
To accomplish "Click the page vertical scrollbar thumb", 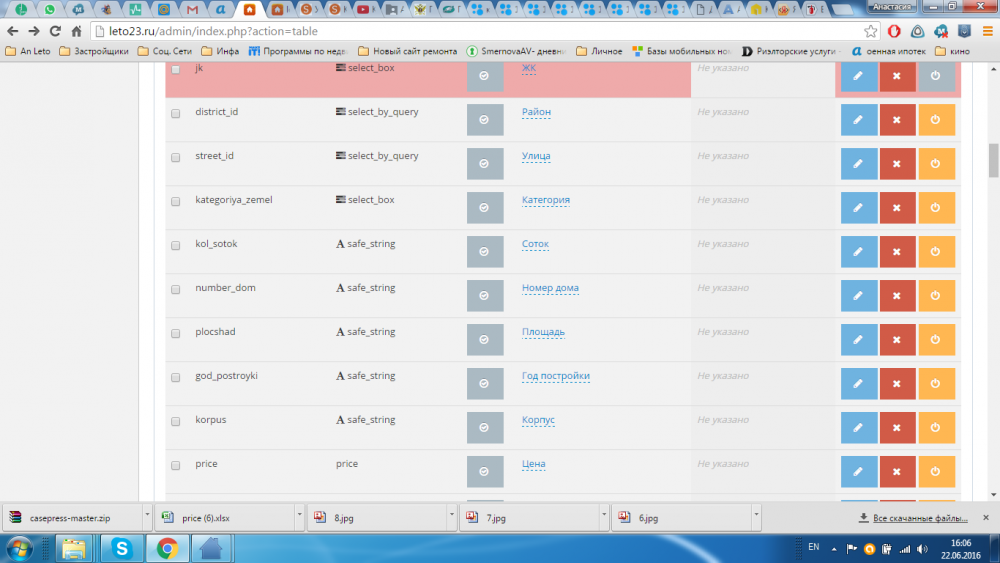I will (993, 160).
